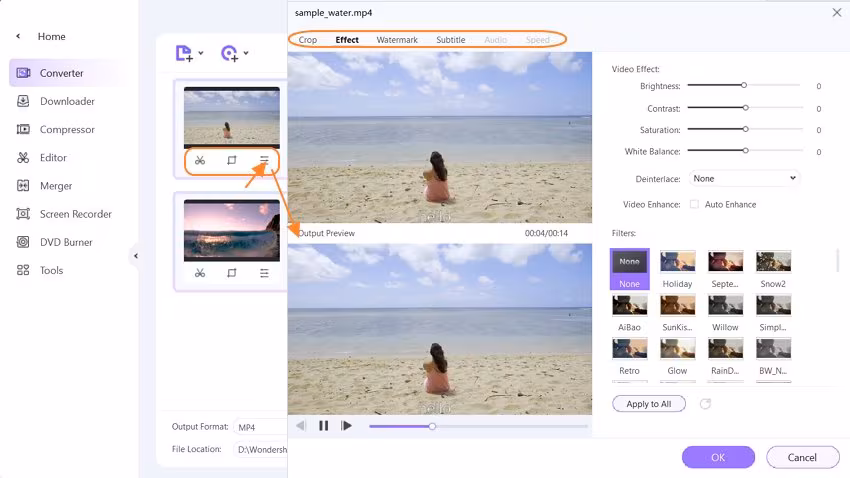The height and width of the screenshot is (478, 850).
Task: Go back with the arrow beside Home
Action: tap(18, 36)
